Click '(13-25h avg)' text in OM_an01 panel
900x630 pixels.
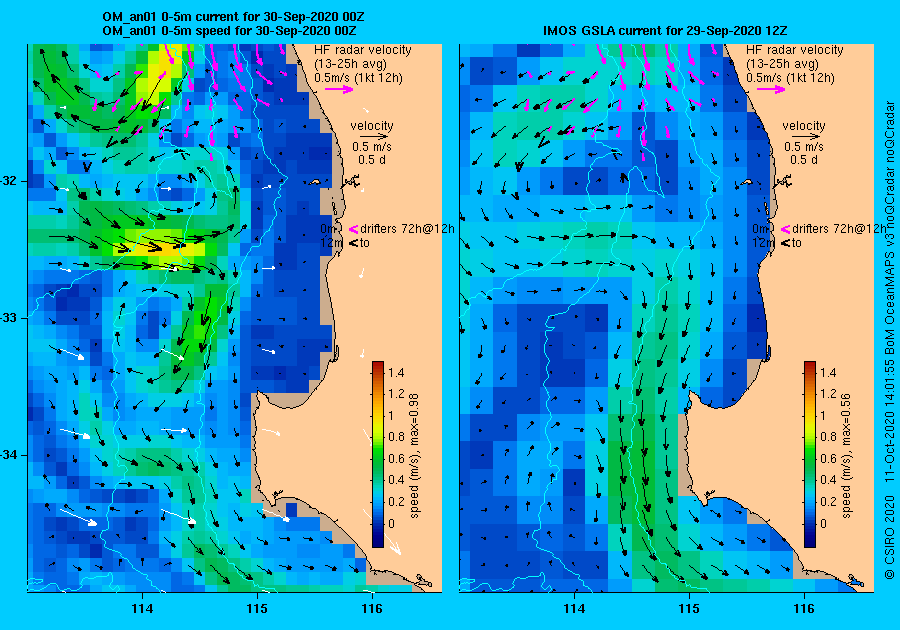(x=351, y=64)
